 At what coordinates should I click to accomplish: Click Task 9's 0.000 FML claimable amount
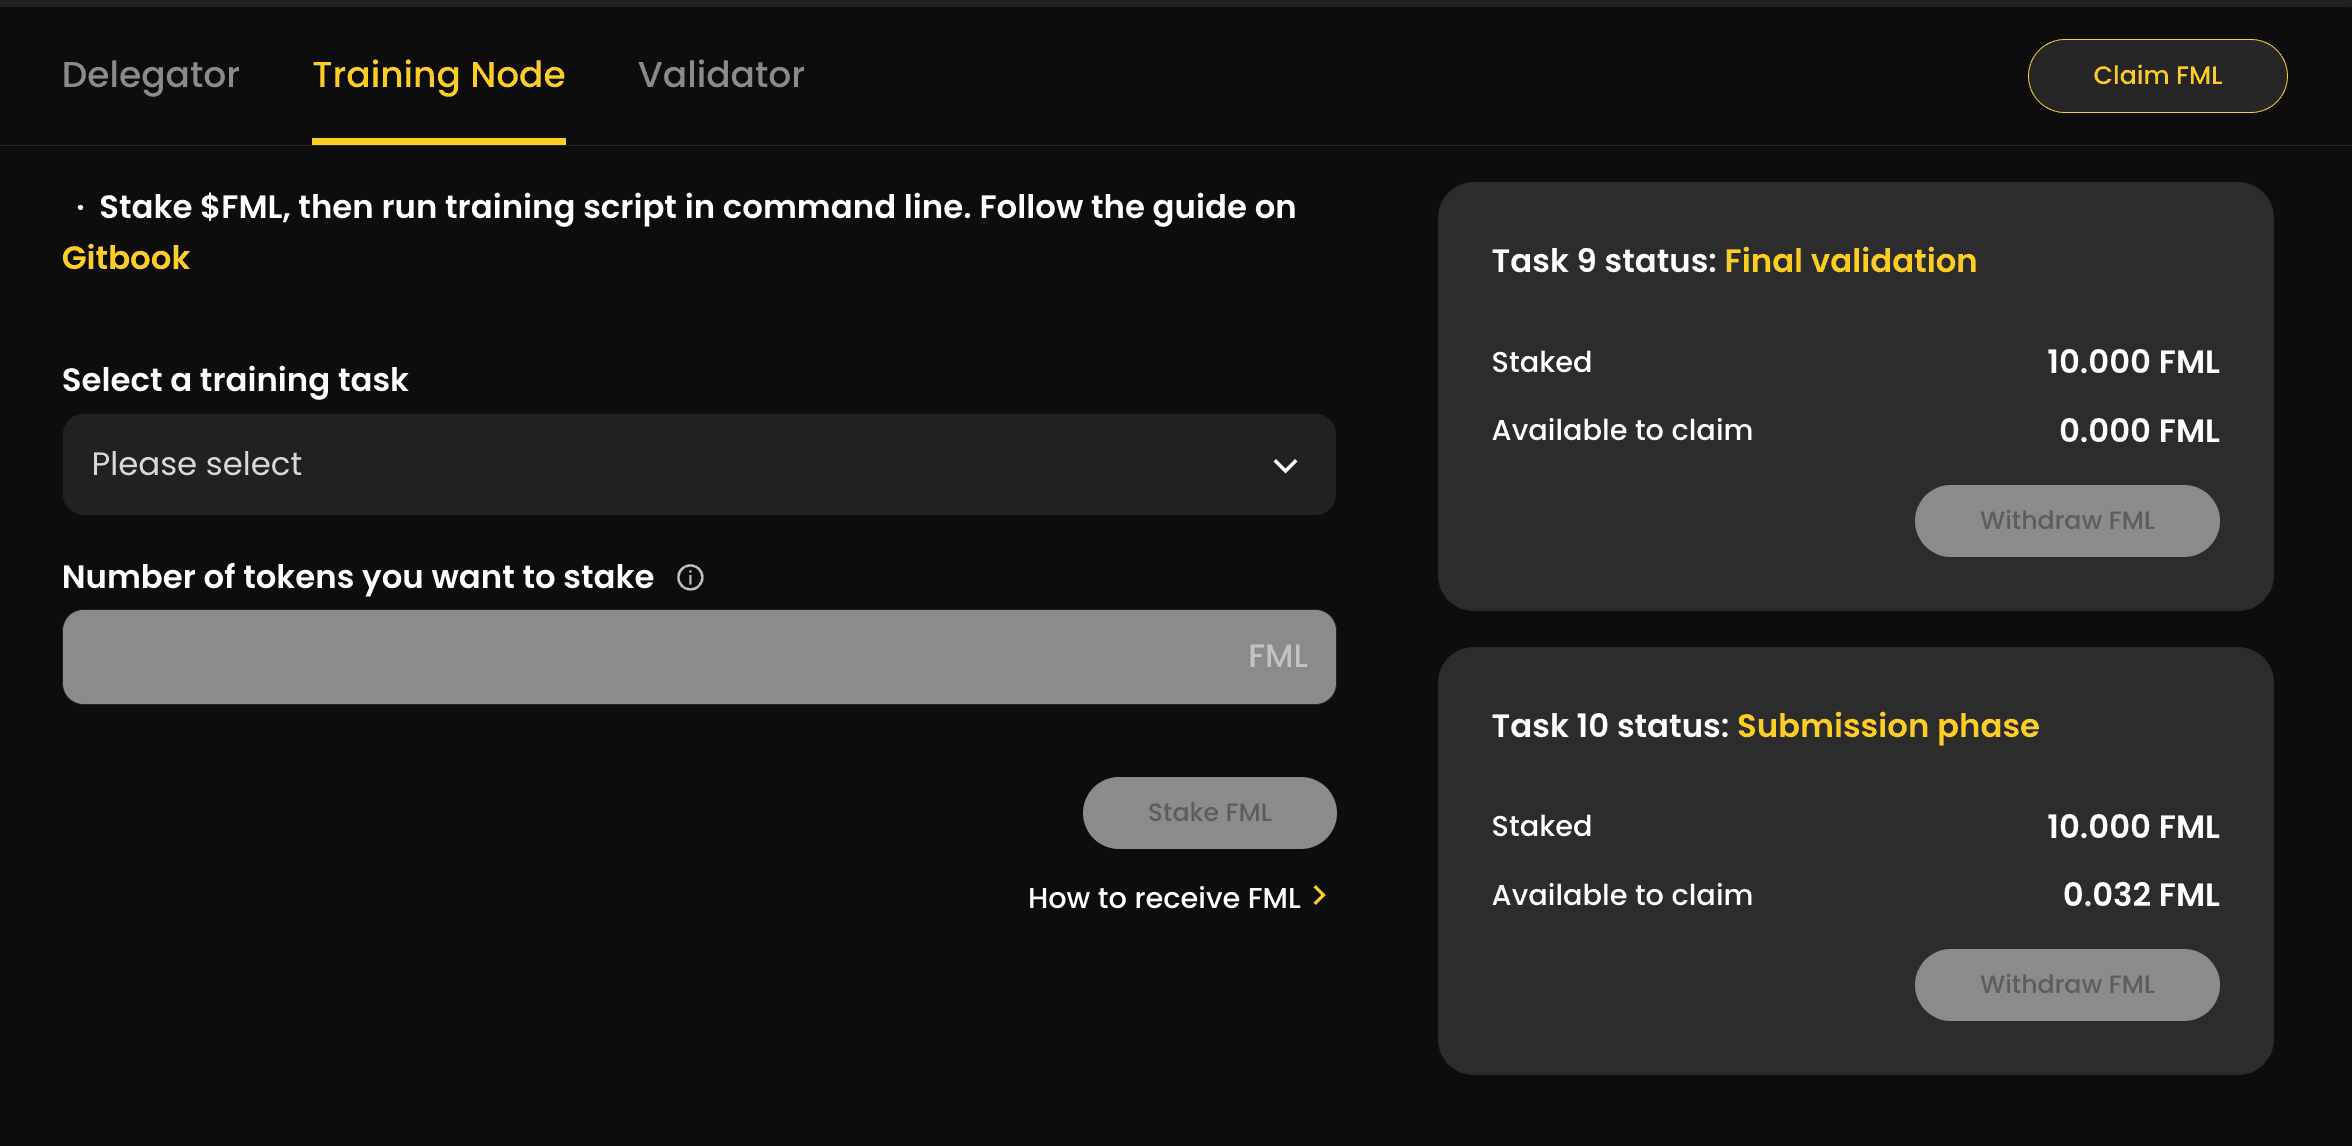tap(2139, 431)
